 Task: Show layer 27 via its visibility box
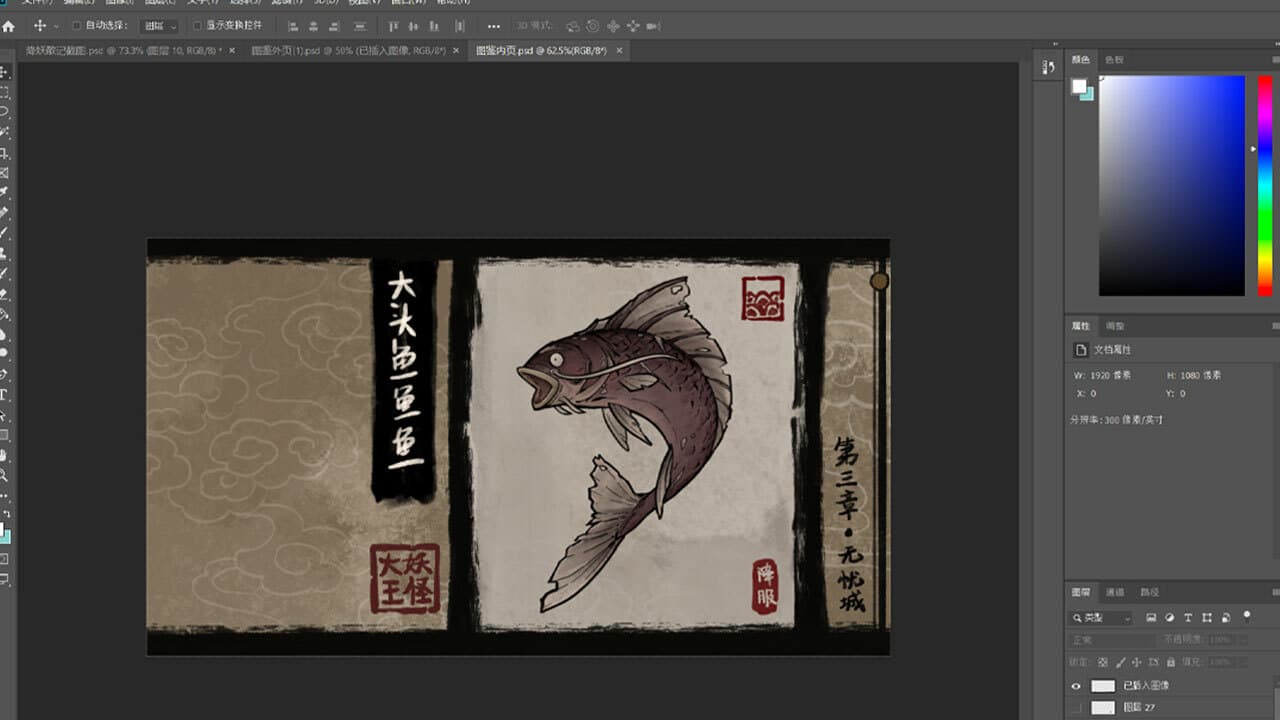tap(1076, 708)
